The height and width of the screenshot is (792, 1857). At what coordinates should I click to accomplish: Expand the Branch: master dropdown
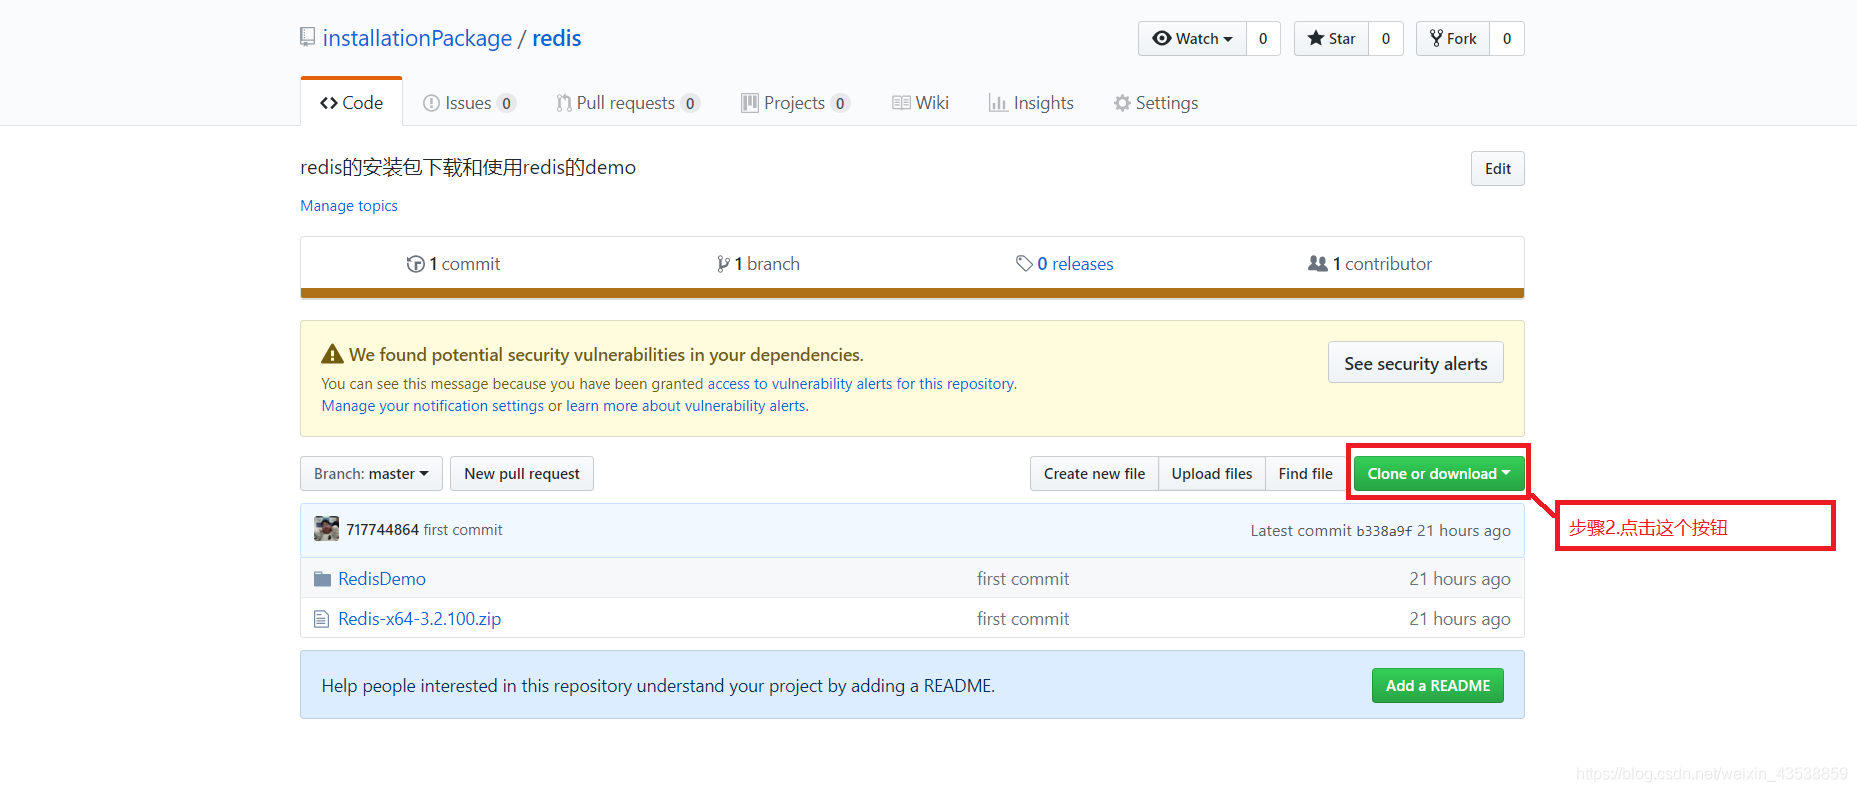coord(371,474)
